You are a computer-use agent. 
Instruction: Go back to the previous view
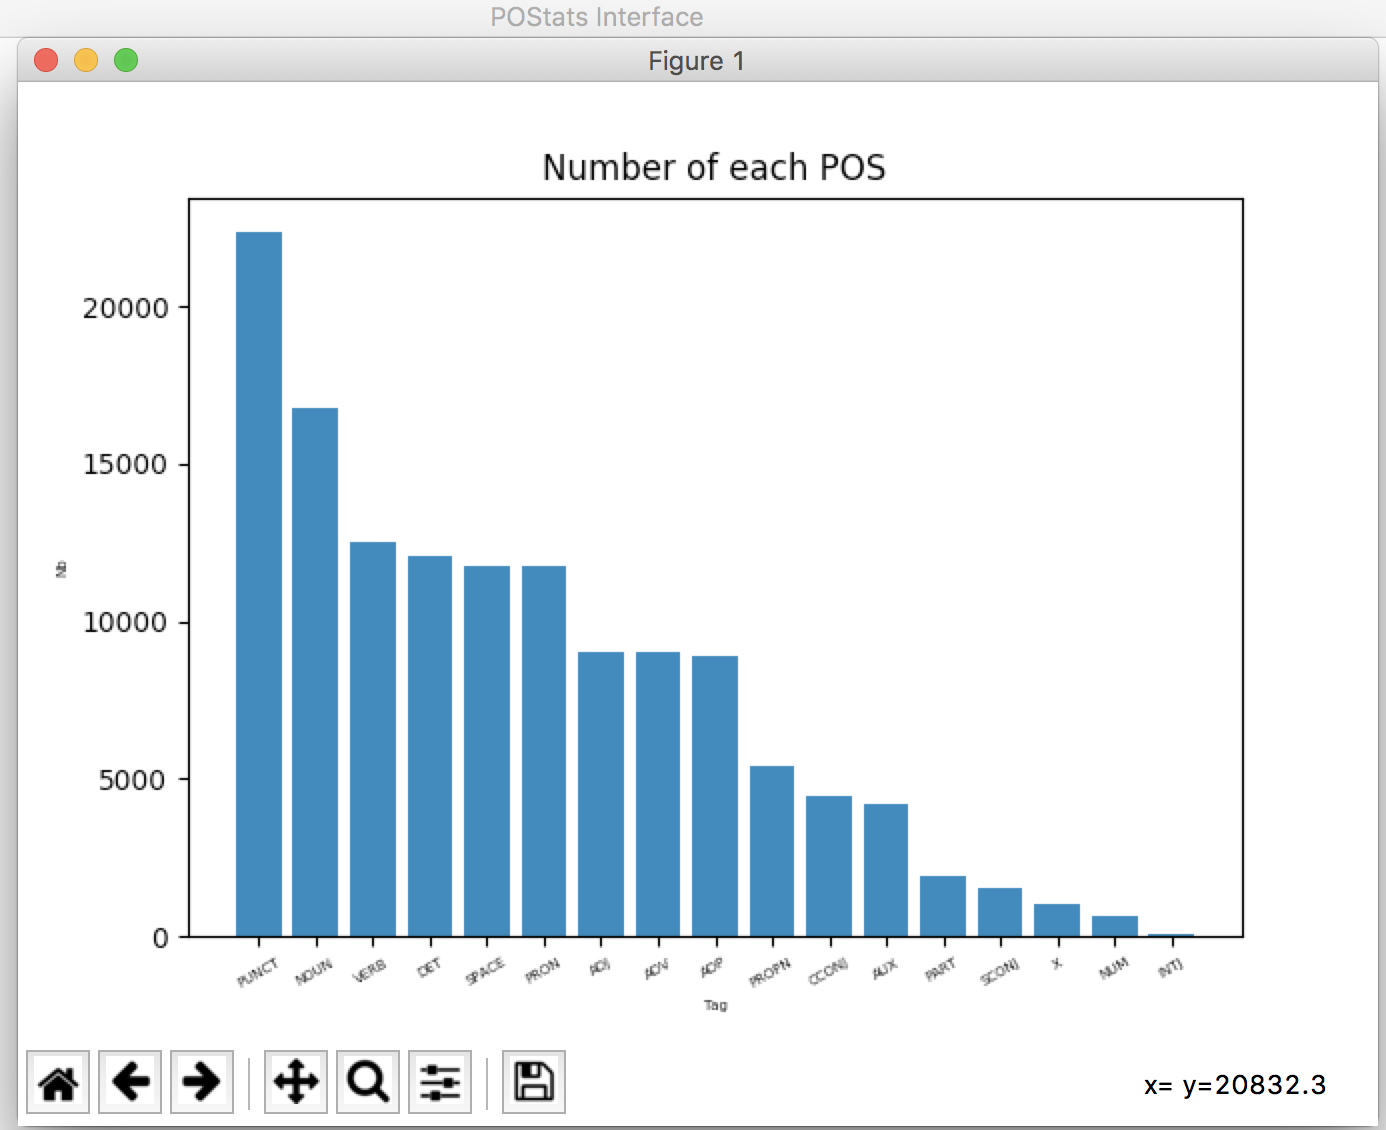[130, 1082]
